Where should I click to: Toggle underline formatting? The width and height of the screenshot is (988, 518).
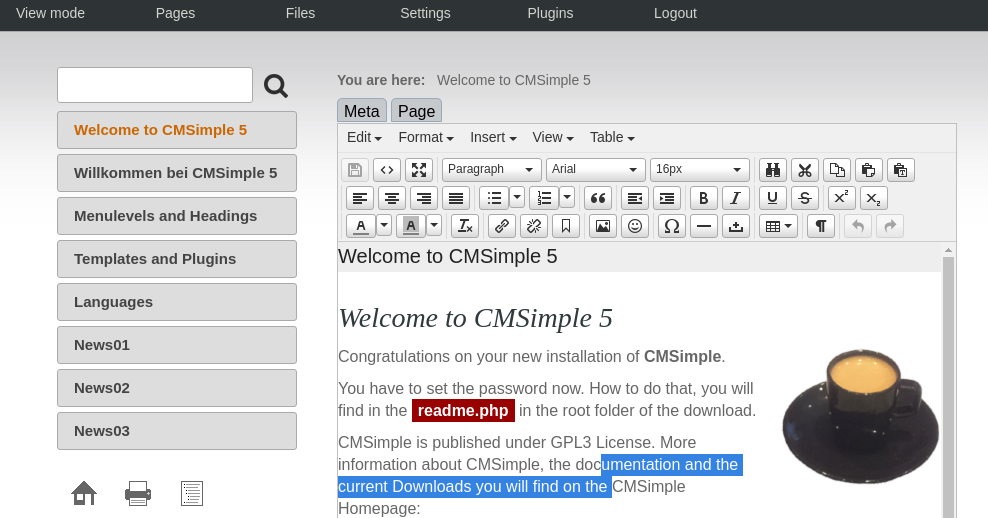point(773,198)
